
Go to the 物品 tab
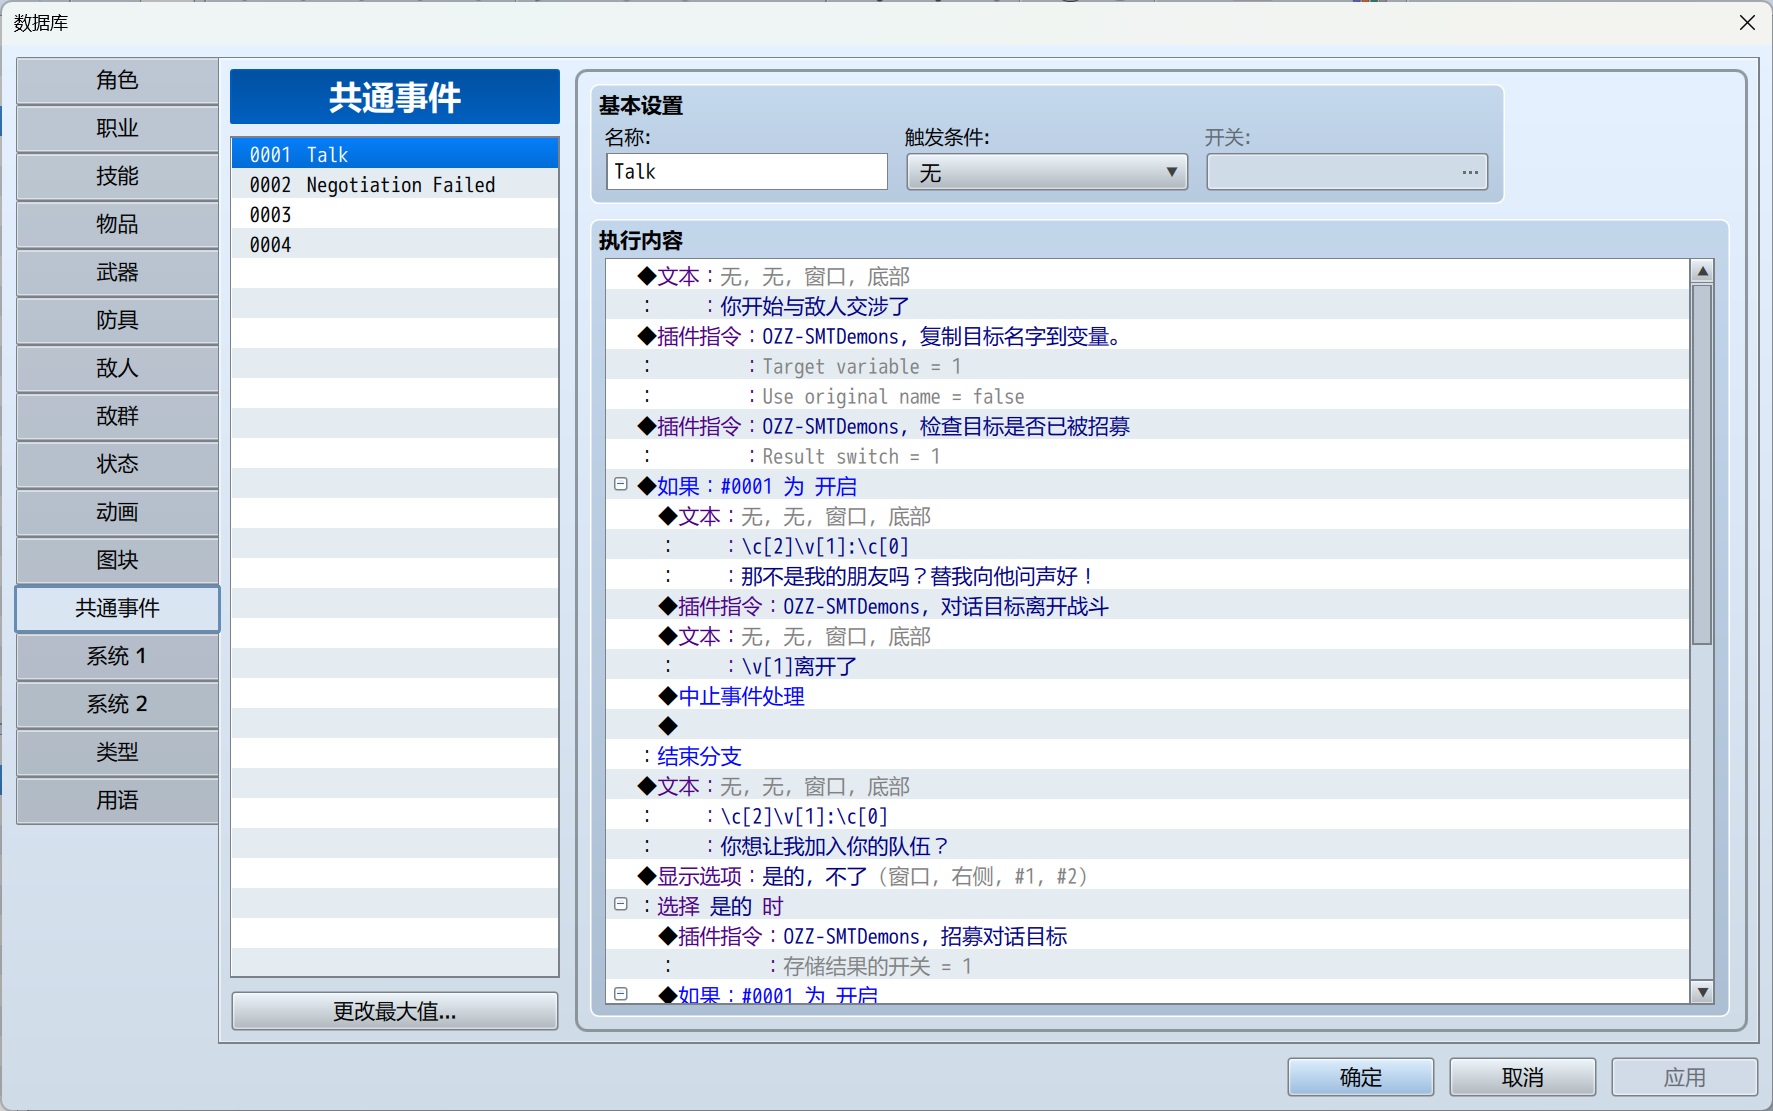117,225
